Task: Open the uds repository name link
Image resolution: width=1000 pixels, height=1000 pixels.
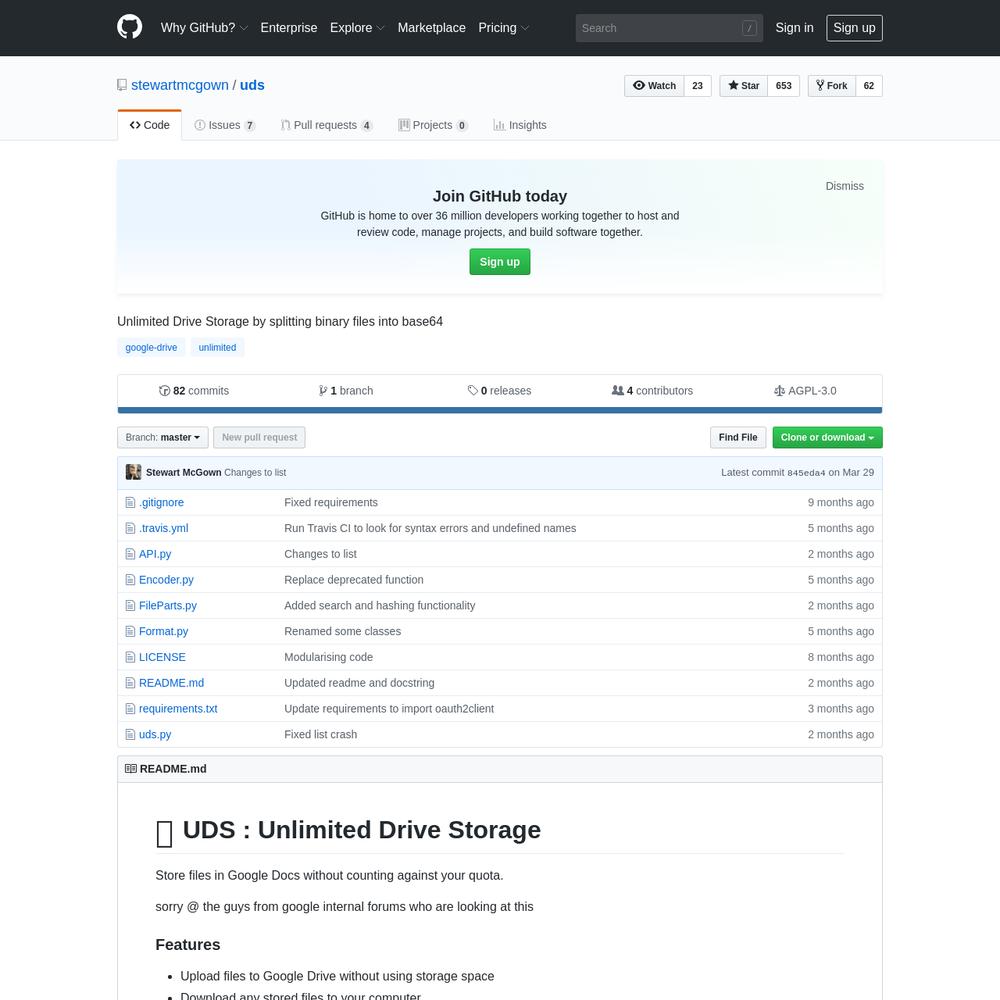Action: pos(252,85)
